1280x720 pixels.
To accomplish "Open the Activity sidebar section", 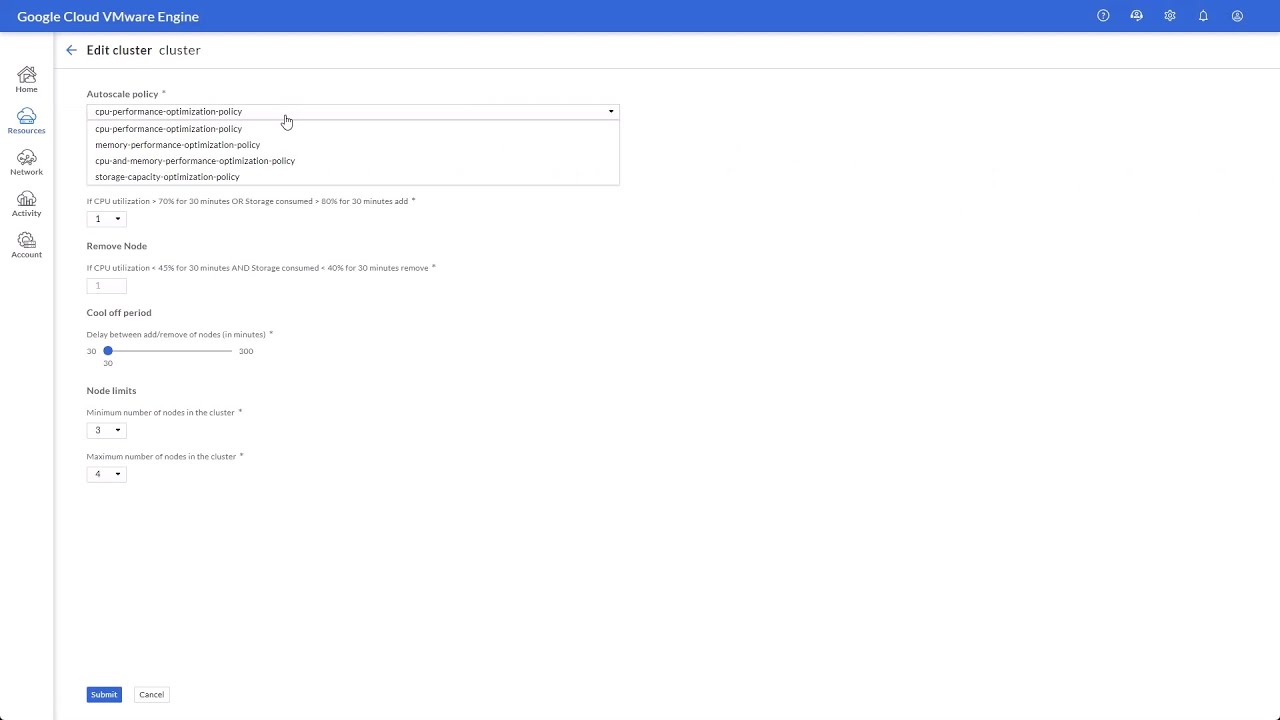I will point(26,204).
